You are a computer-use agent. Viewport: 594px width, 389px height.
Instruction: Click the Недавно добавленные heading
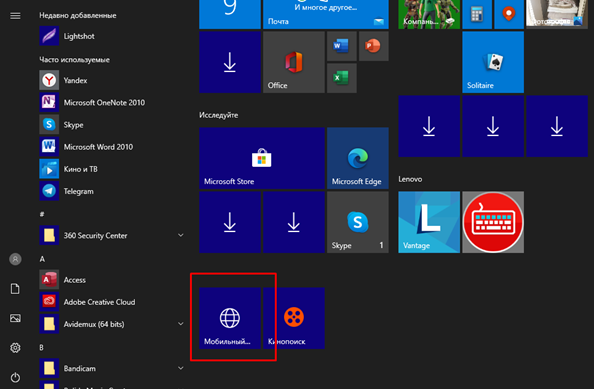pos(78,16)
